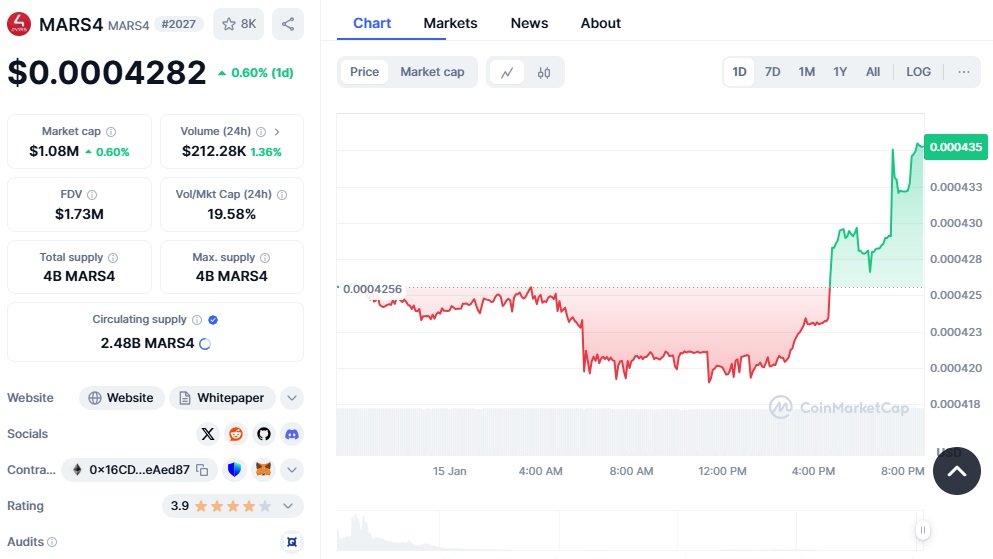Show info for Circulating supply
993x559 pixels.
(197, 320)
